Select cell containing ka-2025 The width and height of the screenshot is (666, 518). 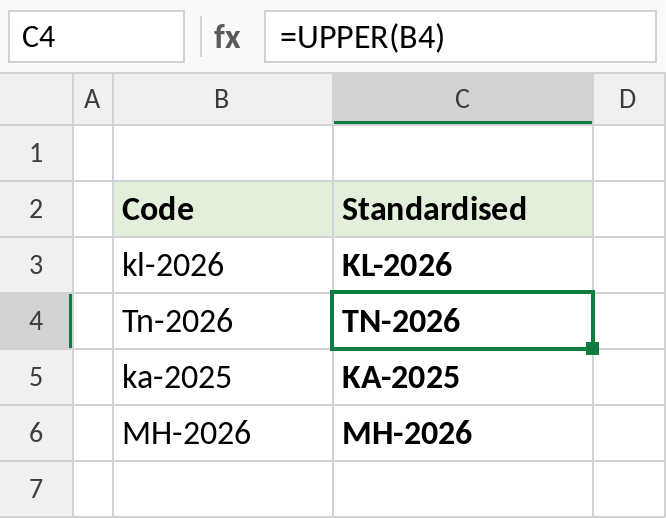click(x=223, y=377)
